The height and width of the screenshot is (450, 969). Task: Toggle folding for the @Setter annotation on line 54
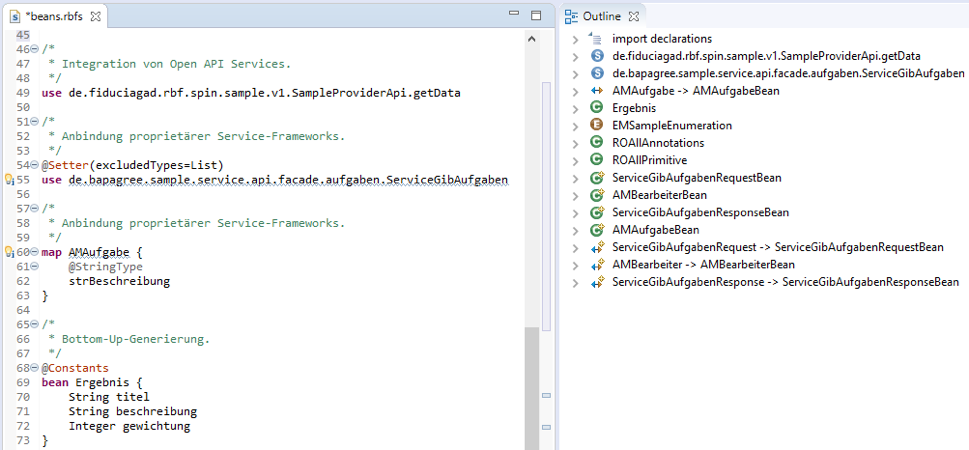click(35, 165)
